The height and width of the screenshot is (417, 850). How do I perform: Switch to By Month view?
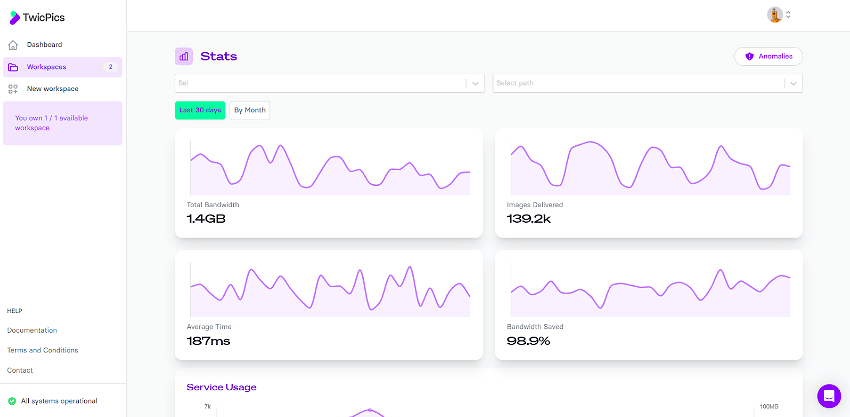point(250,110)
